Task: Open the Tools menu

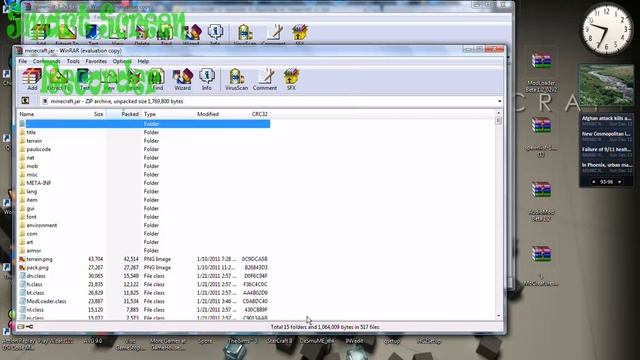Action: pos(73,61)
